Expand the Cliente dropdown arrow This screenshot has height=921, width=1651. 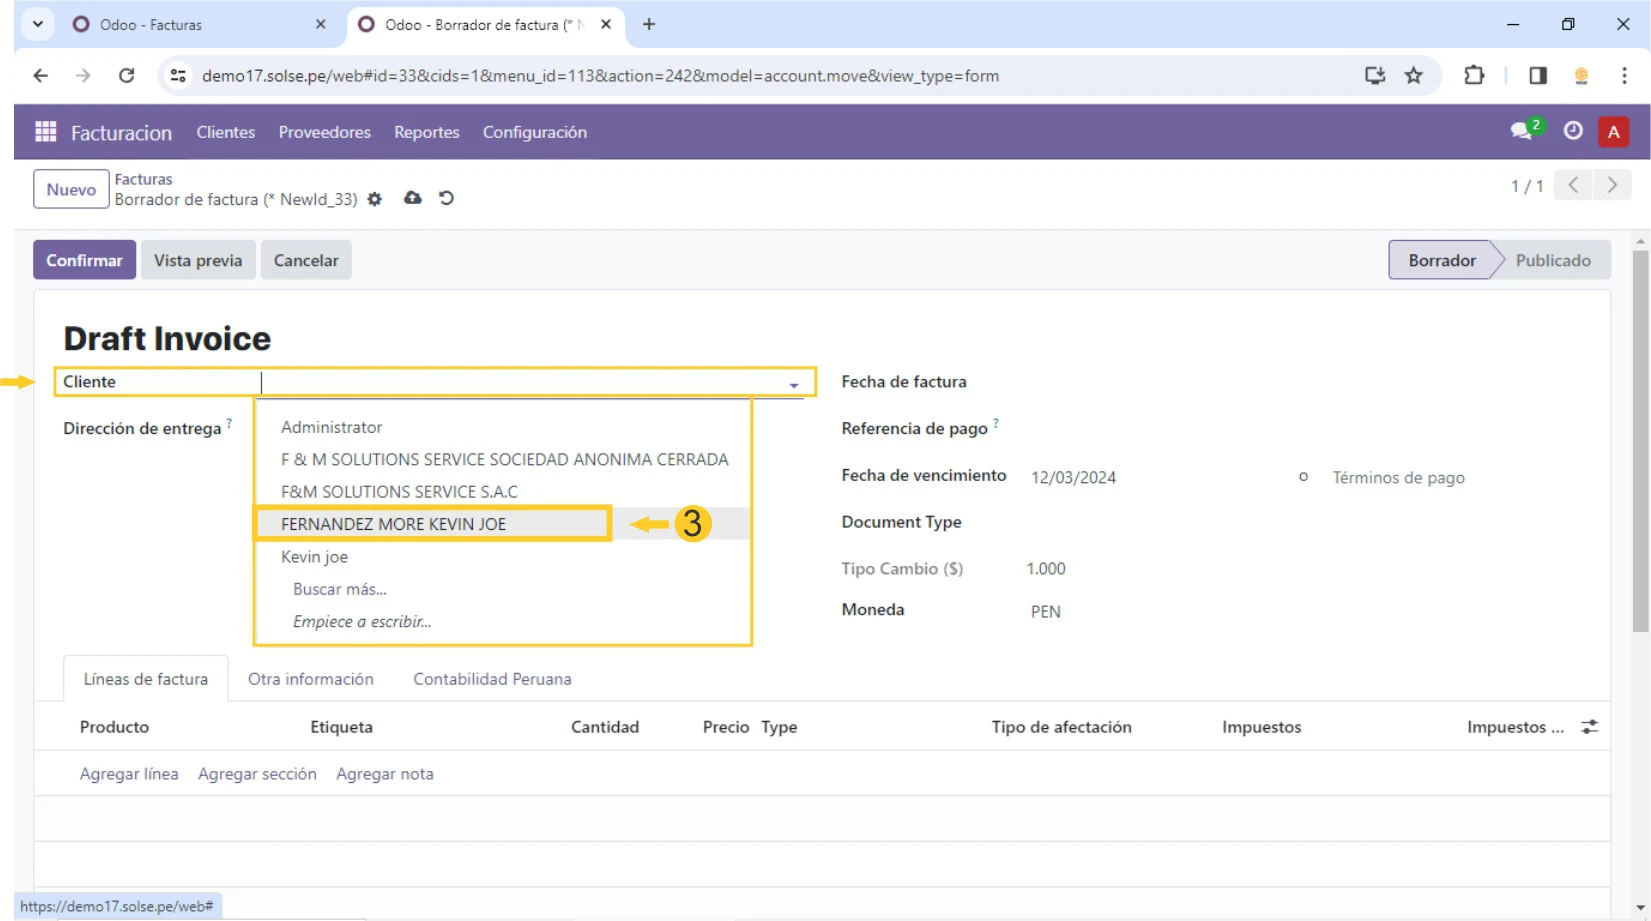coord(794,385)
